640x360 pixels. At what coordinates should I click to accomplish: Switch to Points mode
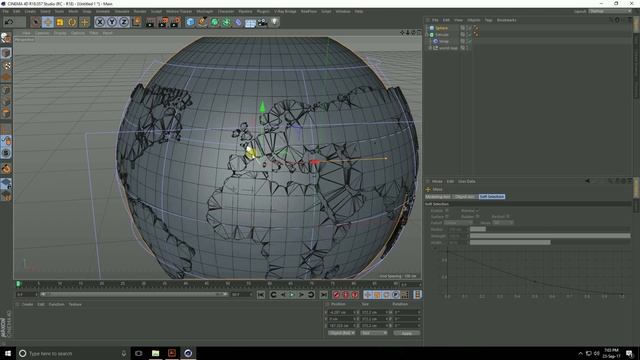tap(6, 90)
